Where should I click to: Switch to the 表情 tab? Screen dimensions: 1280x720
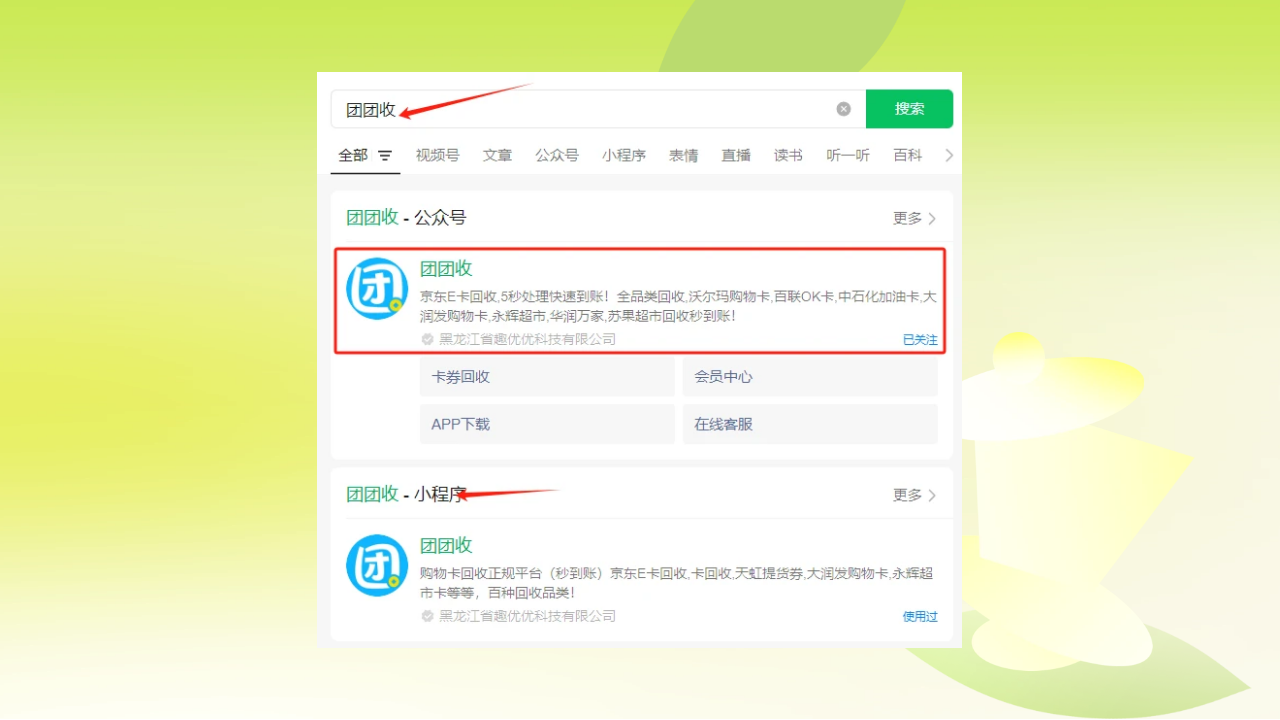(684, 155)
